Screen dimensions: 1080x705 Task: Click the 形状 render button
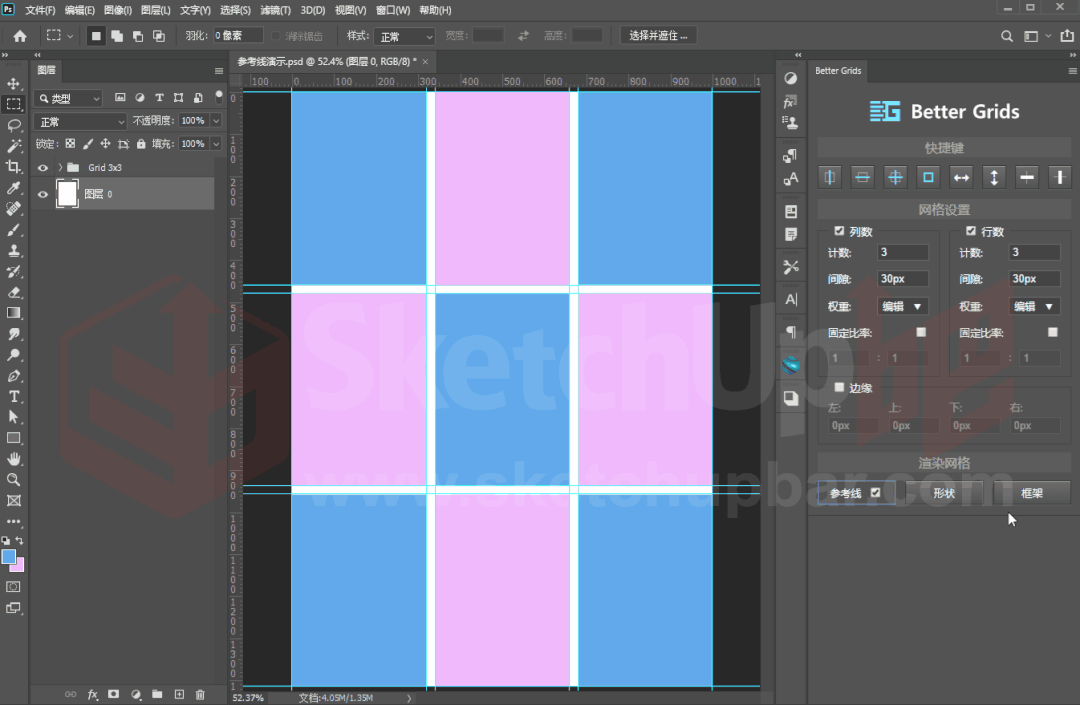tap(944, 493)
